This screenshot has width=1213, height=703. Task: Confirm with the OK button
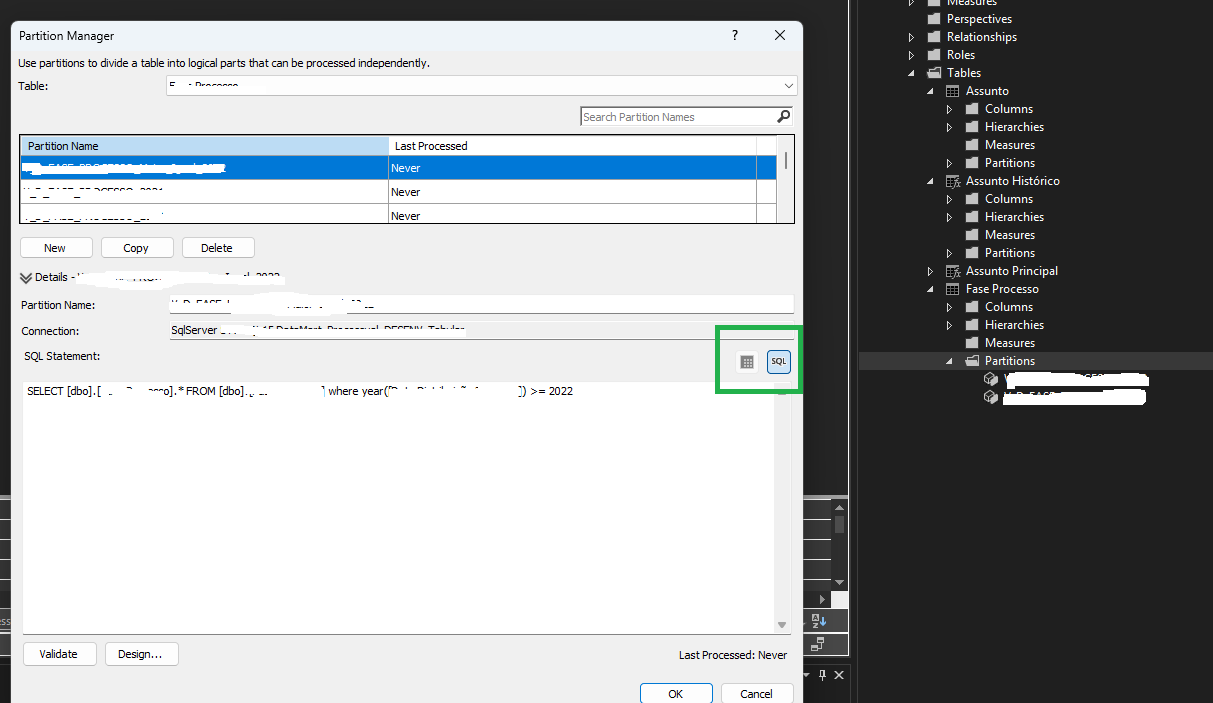point(676,693)
